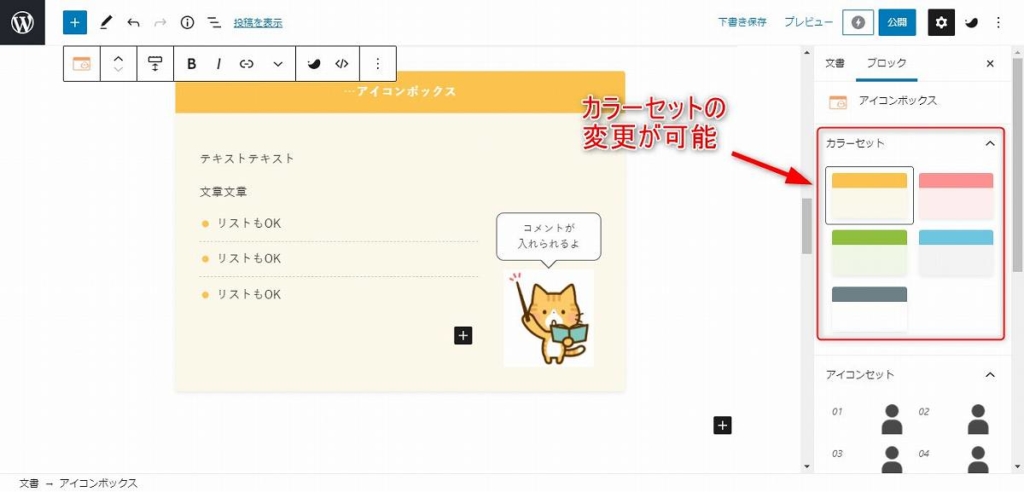Viewport: 1024px width, 492px height.
Task: Open the list view outline icon
Action: 214,23
